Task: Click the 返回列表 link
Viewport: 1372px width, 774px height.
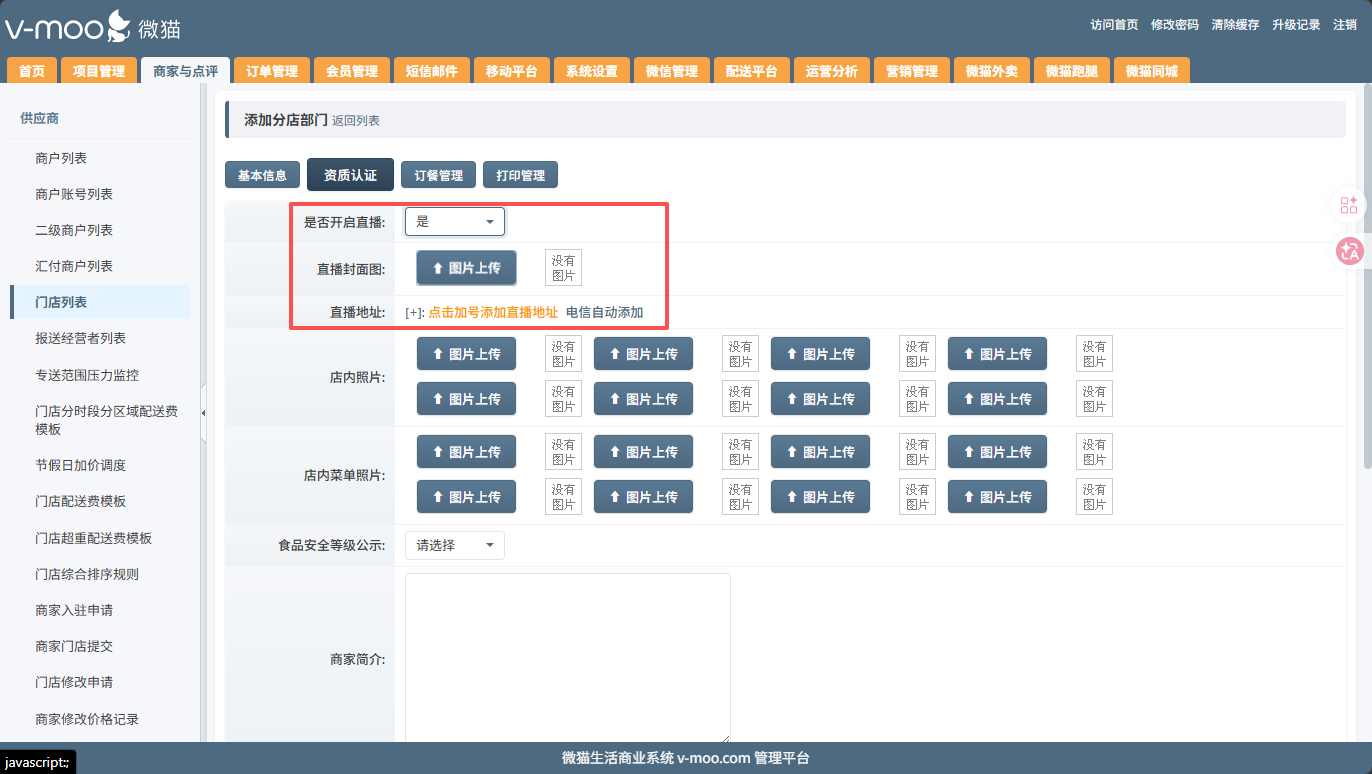Action: (356, 121)
